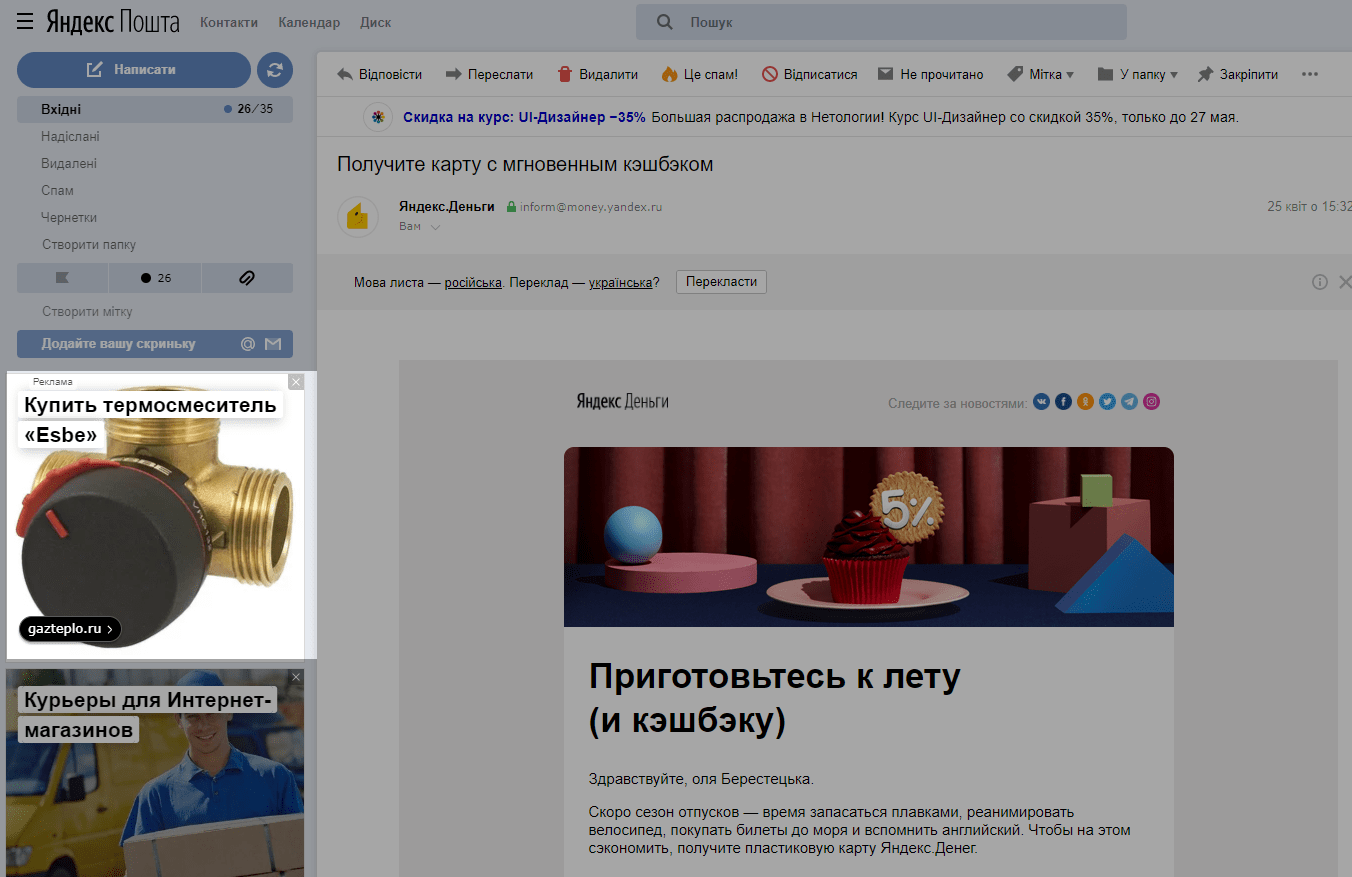Click the Яндекс.Деньги sender name

click(x=446, y=206)
